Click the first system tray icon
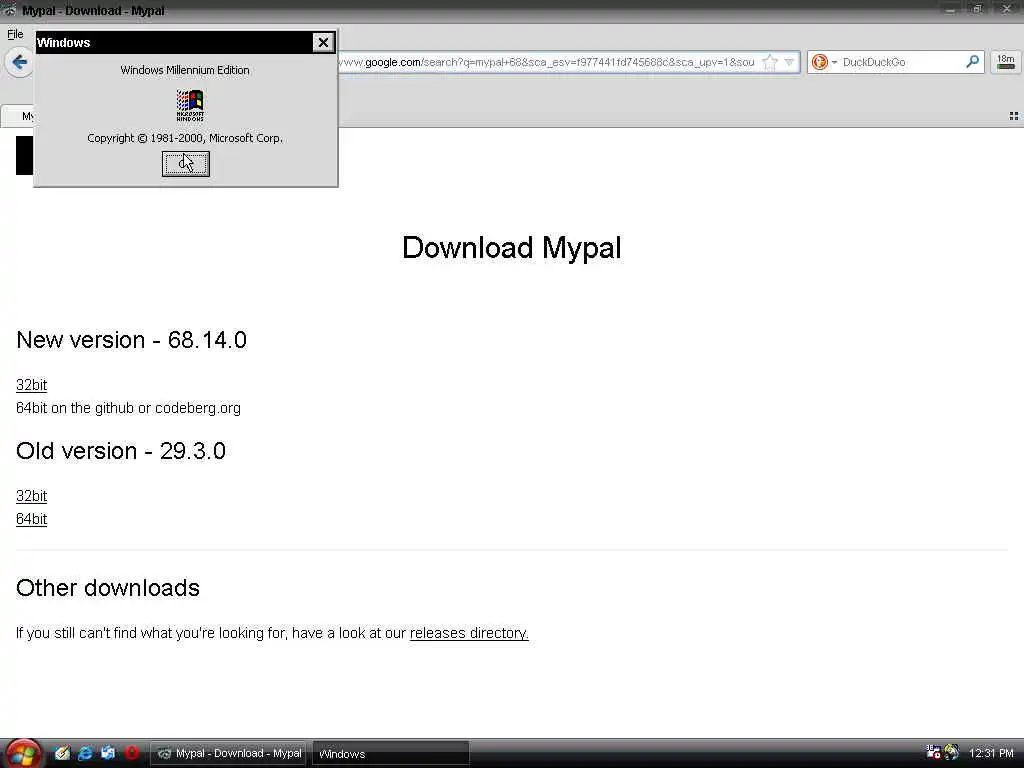 [933, 752]
